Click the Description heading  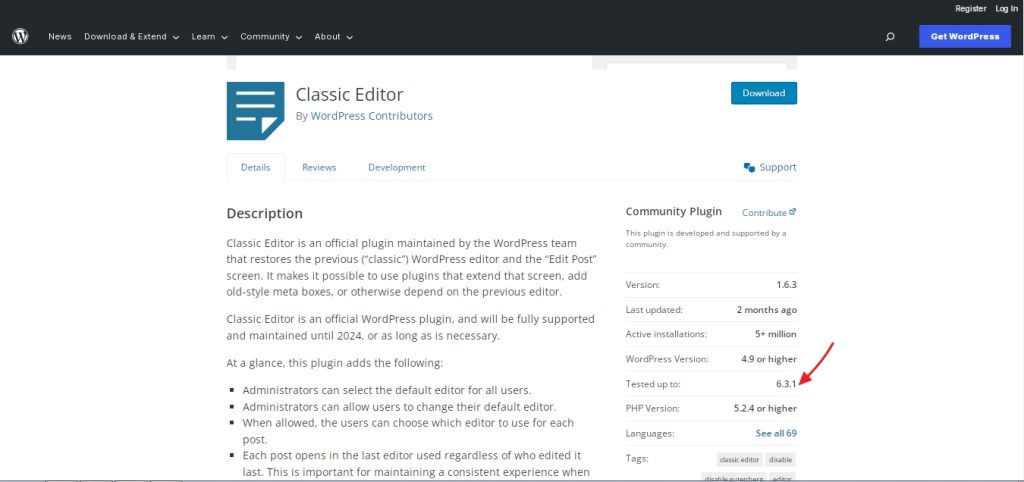point(264,214)
